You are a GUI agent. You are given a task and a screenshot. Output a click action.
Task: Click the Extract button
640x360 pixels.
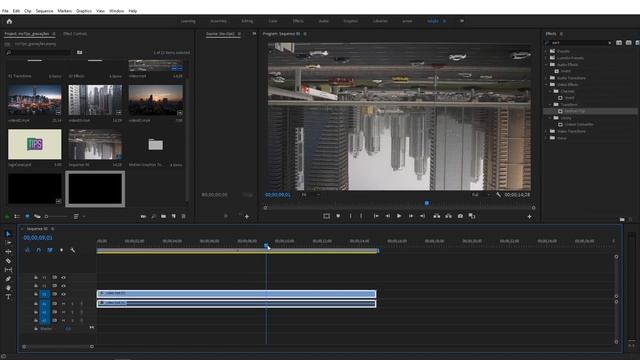pos(448,216)
